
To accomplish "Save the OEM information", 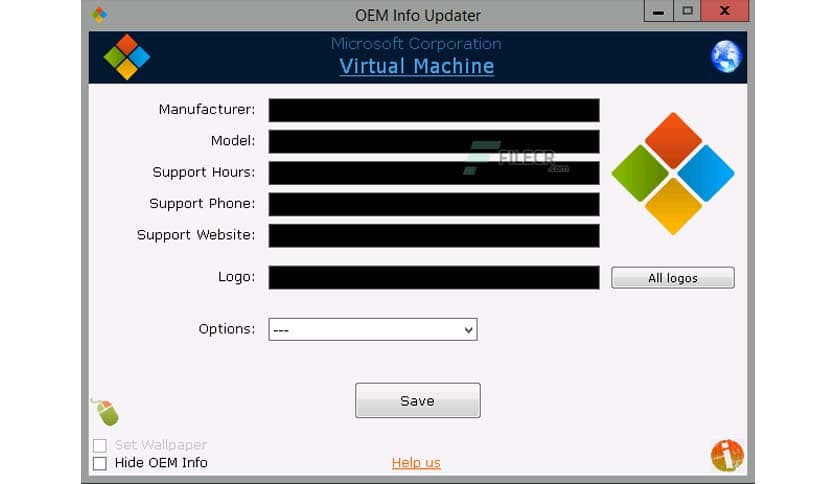I will pyautogui.click(x=417, y=400).
